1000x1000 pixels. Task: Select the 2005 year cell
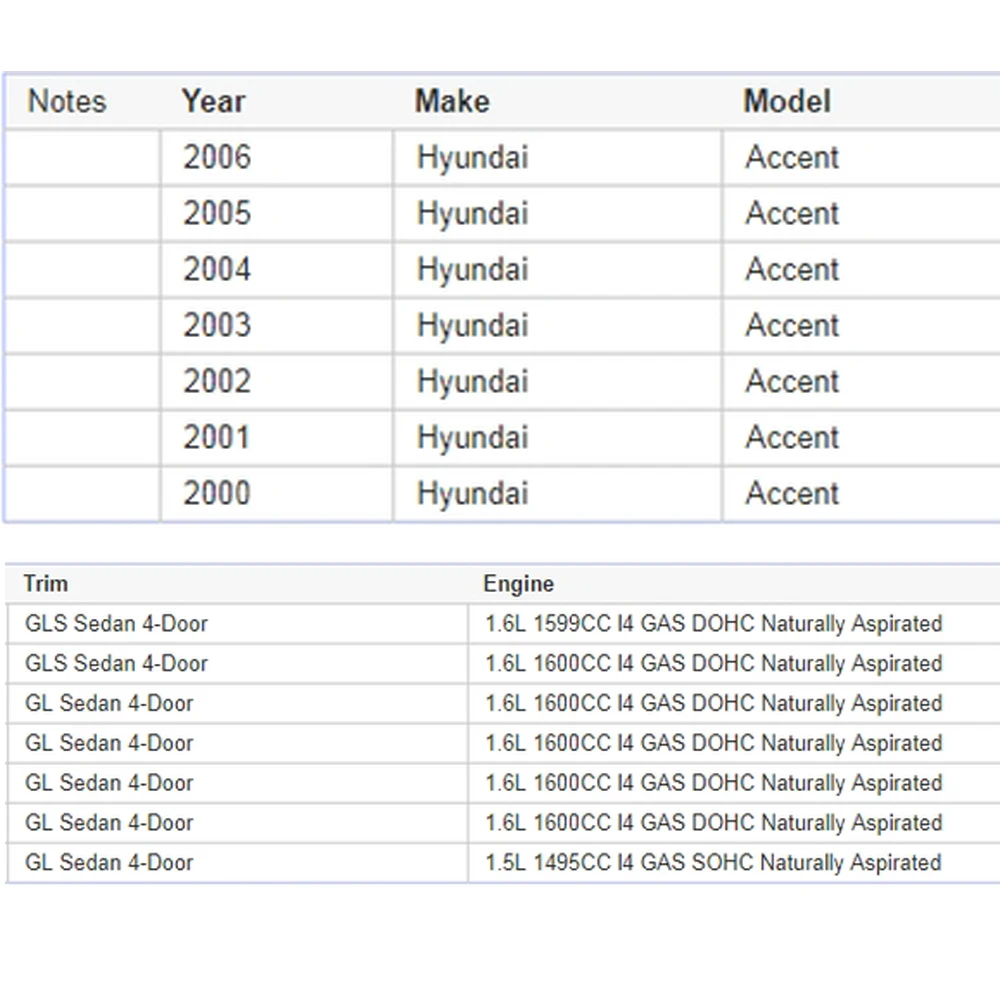pyautogui.click(x=217, y=213)
